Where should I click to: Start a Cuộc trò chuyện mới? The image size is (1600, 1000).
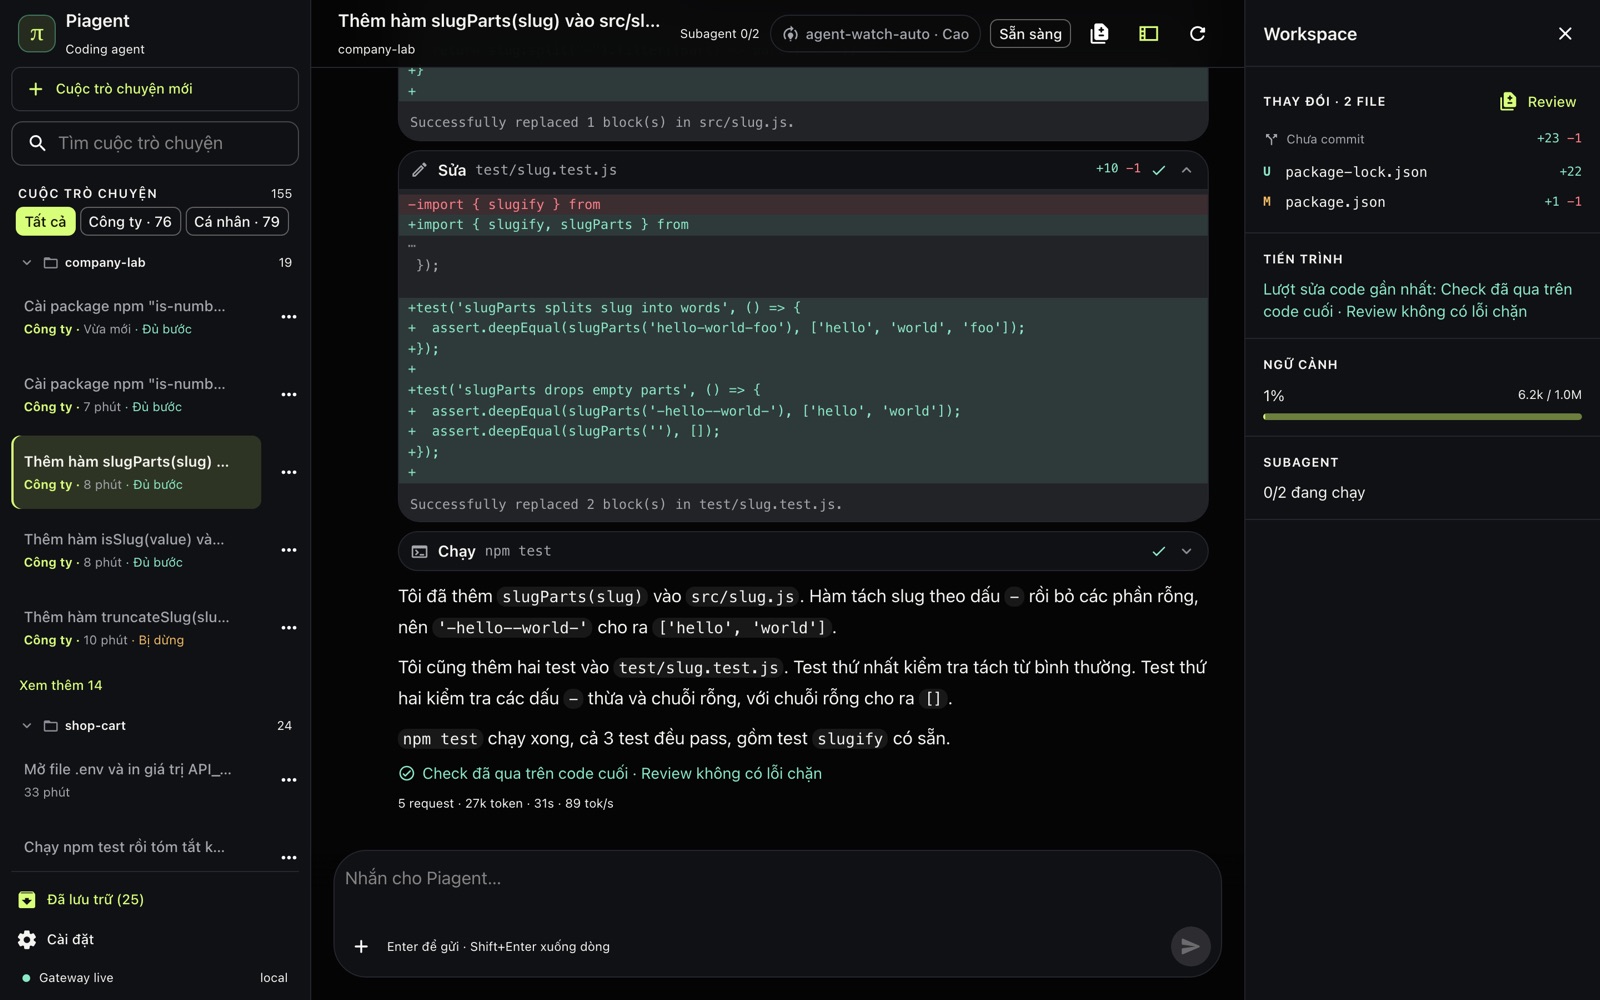[155, 89]
